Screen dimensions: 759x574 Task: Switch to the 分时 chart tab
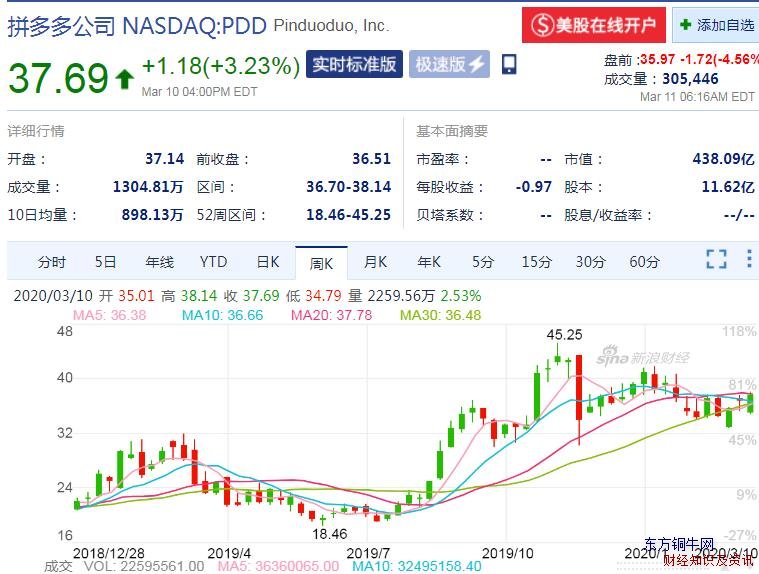tap(52, 262)
